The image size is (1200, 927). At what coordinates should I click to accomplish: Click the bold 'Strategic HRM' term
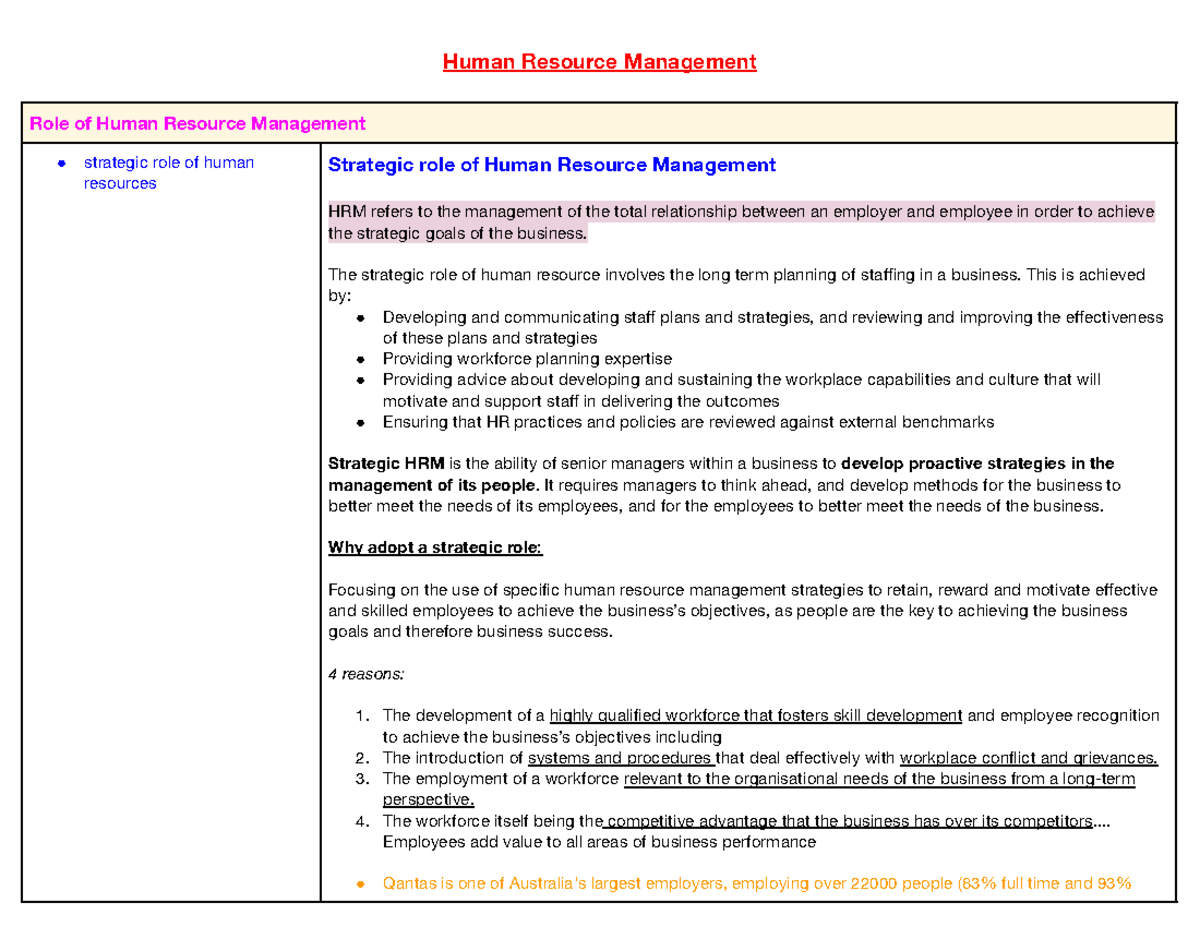tap(386, 464)
